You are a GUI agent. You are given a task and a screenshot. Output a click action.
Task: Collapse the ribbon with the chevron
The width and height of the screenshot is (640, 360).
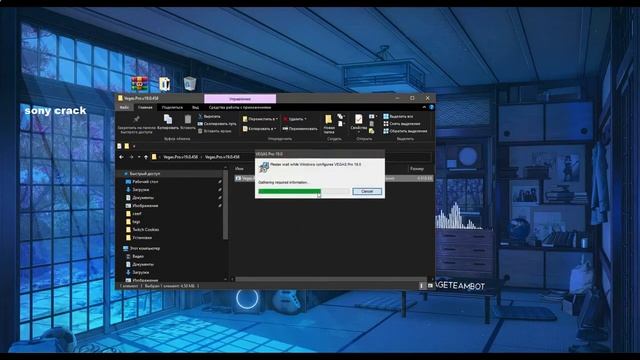point(424,107)
